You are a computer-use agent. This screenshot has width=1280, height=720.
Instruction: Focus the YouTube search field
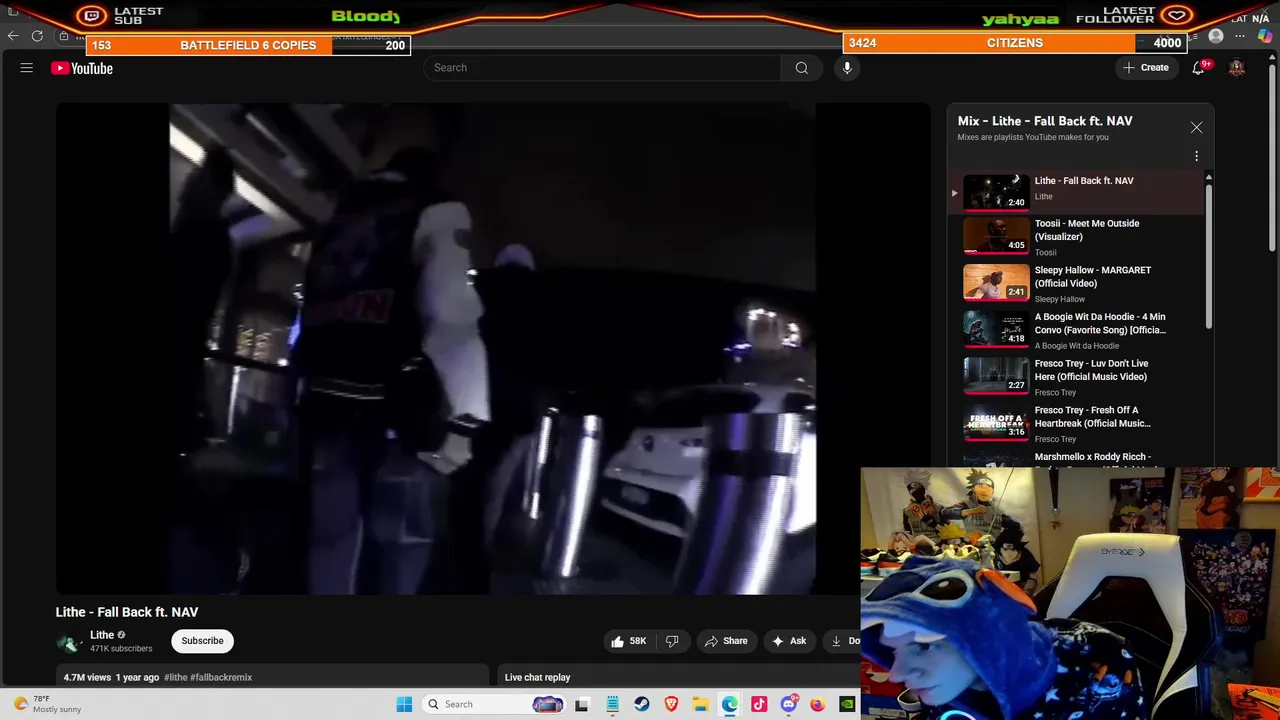602,68
